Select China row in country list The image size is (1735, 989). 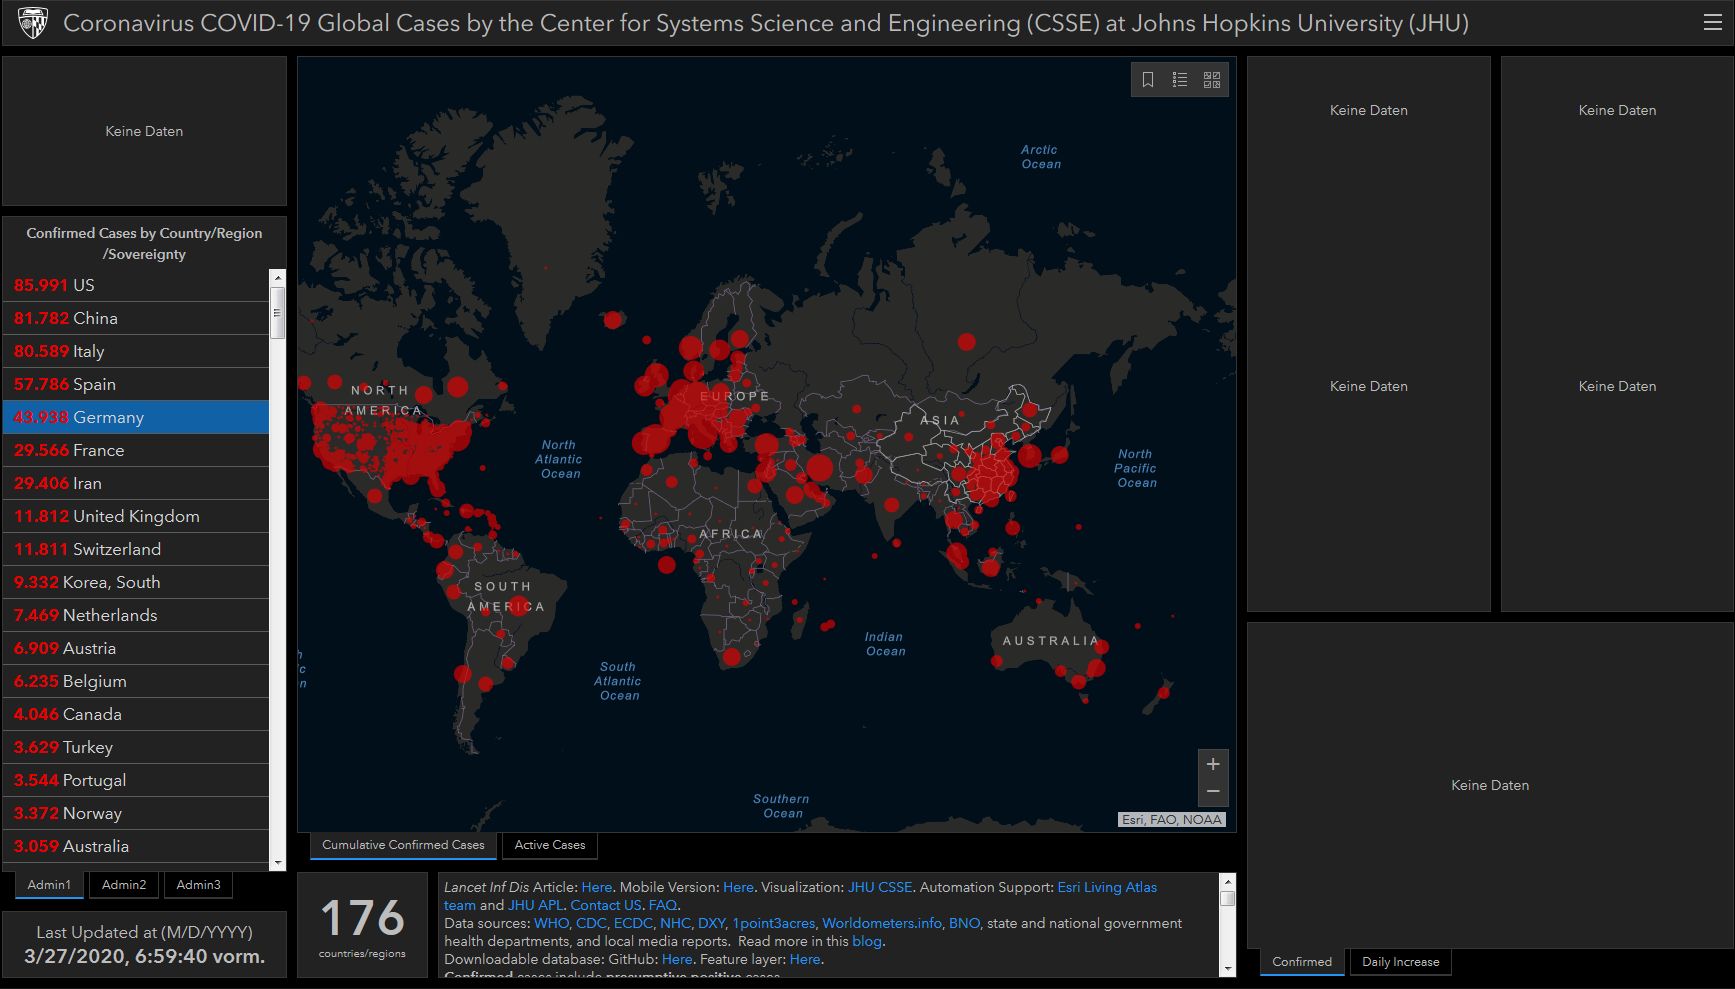(136, 318)
